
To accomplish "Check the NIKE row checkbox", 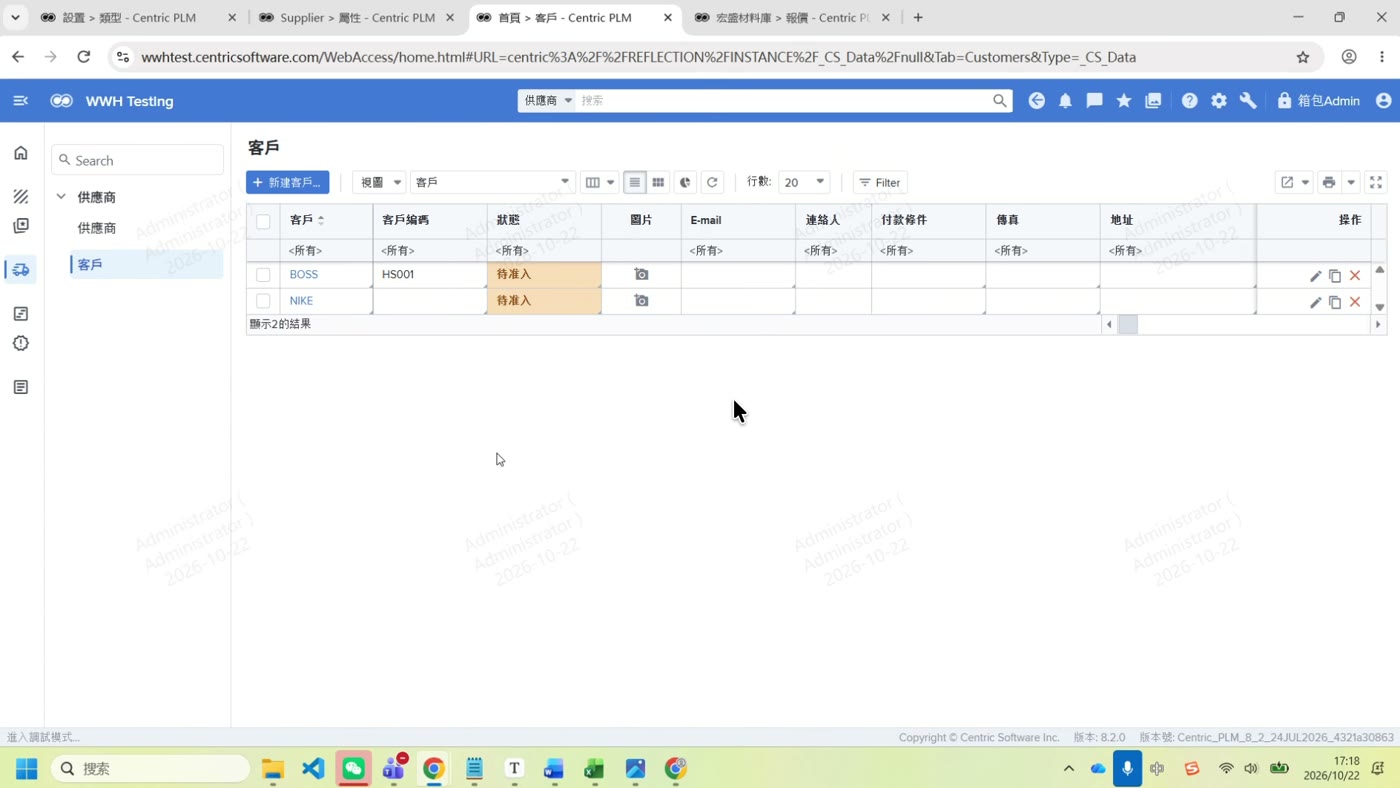I will (263, 301).
